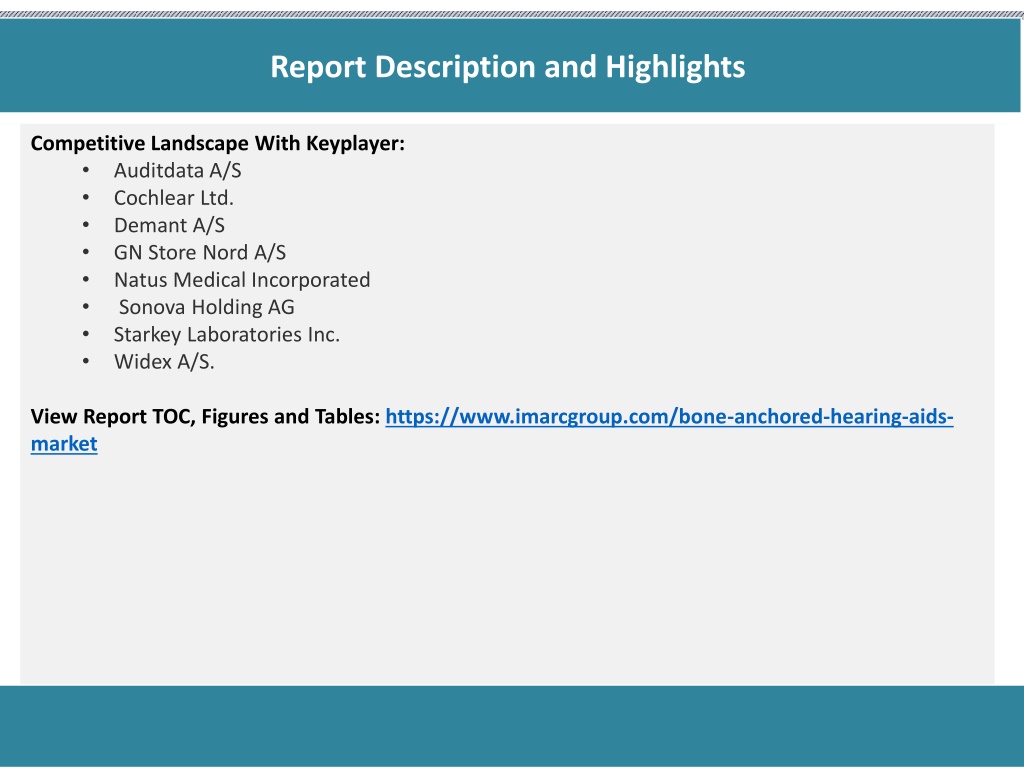Select 'Starkey Laboratories Inc.' entry
1024x768 pixels.
(x=227, y=334)
